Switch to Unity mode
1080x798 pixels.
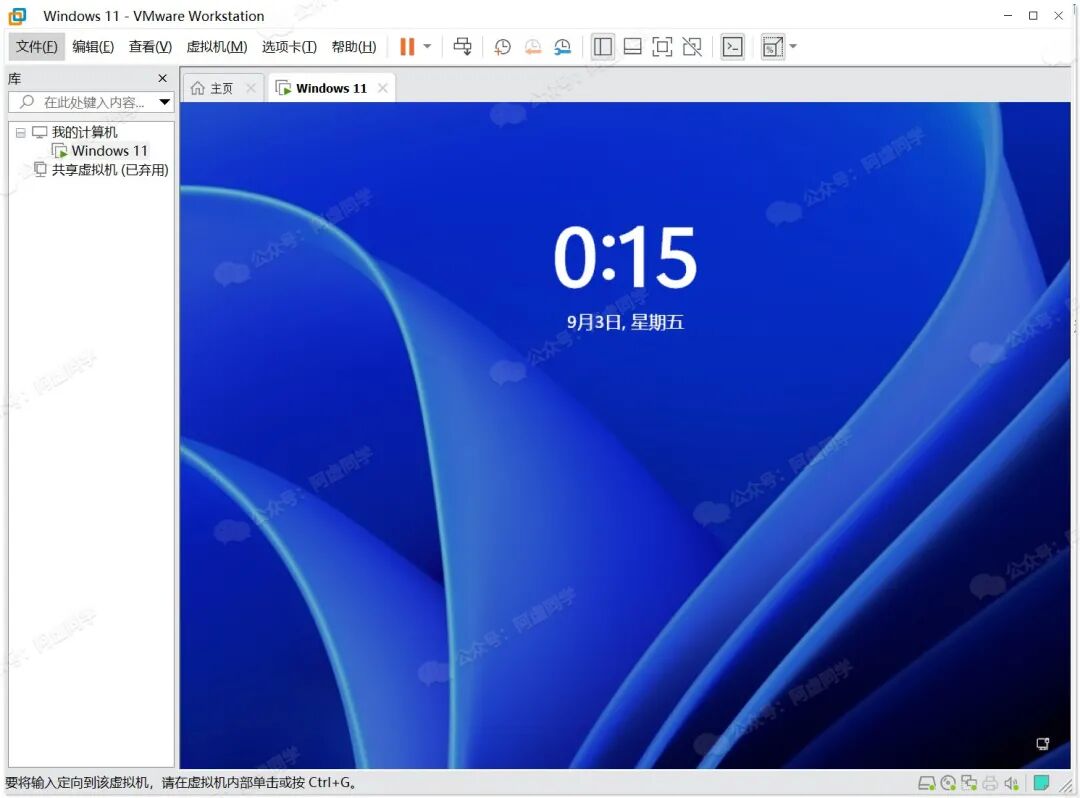[692, 47]
